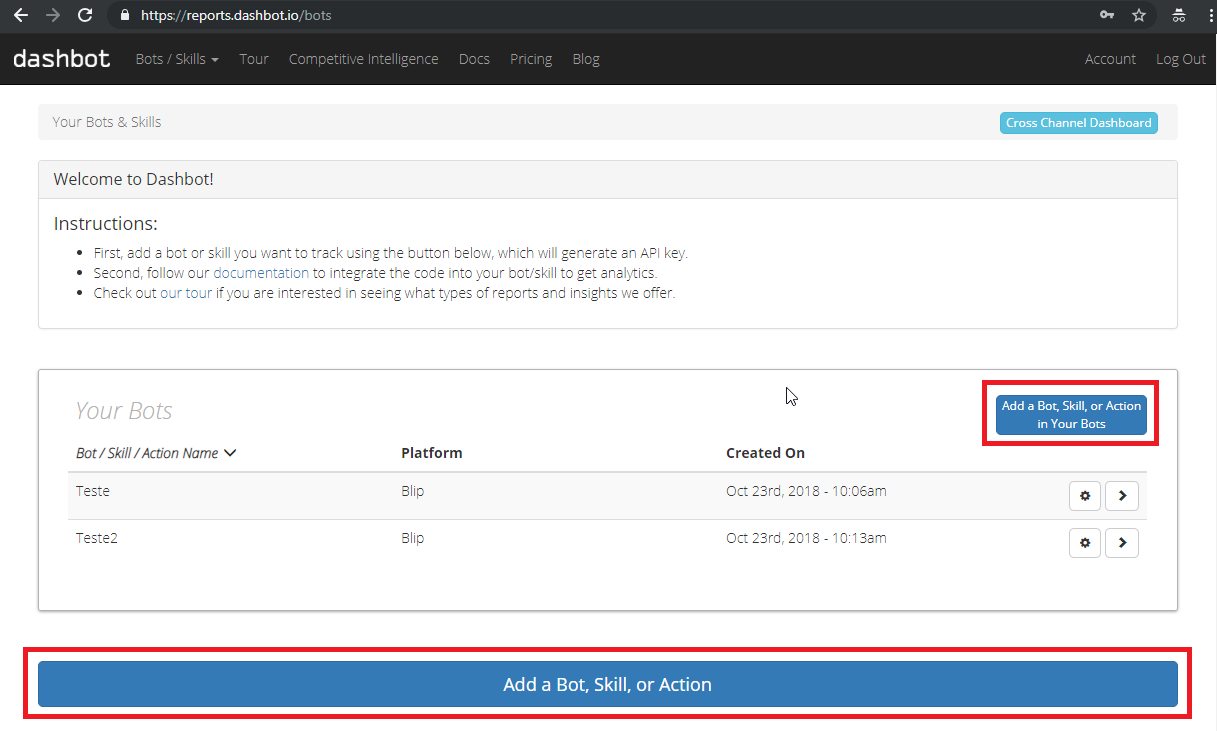Open settings gear for the Teste bot
The width and height of the screenshot is (1217, 731).
1085,495
